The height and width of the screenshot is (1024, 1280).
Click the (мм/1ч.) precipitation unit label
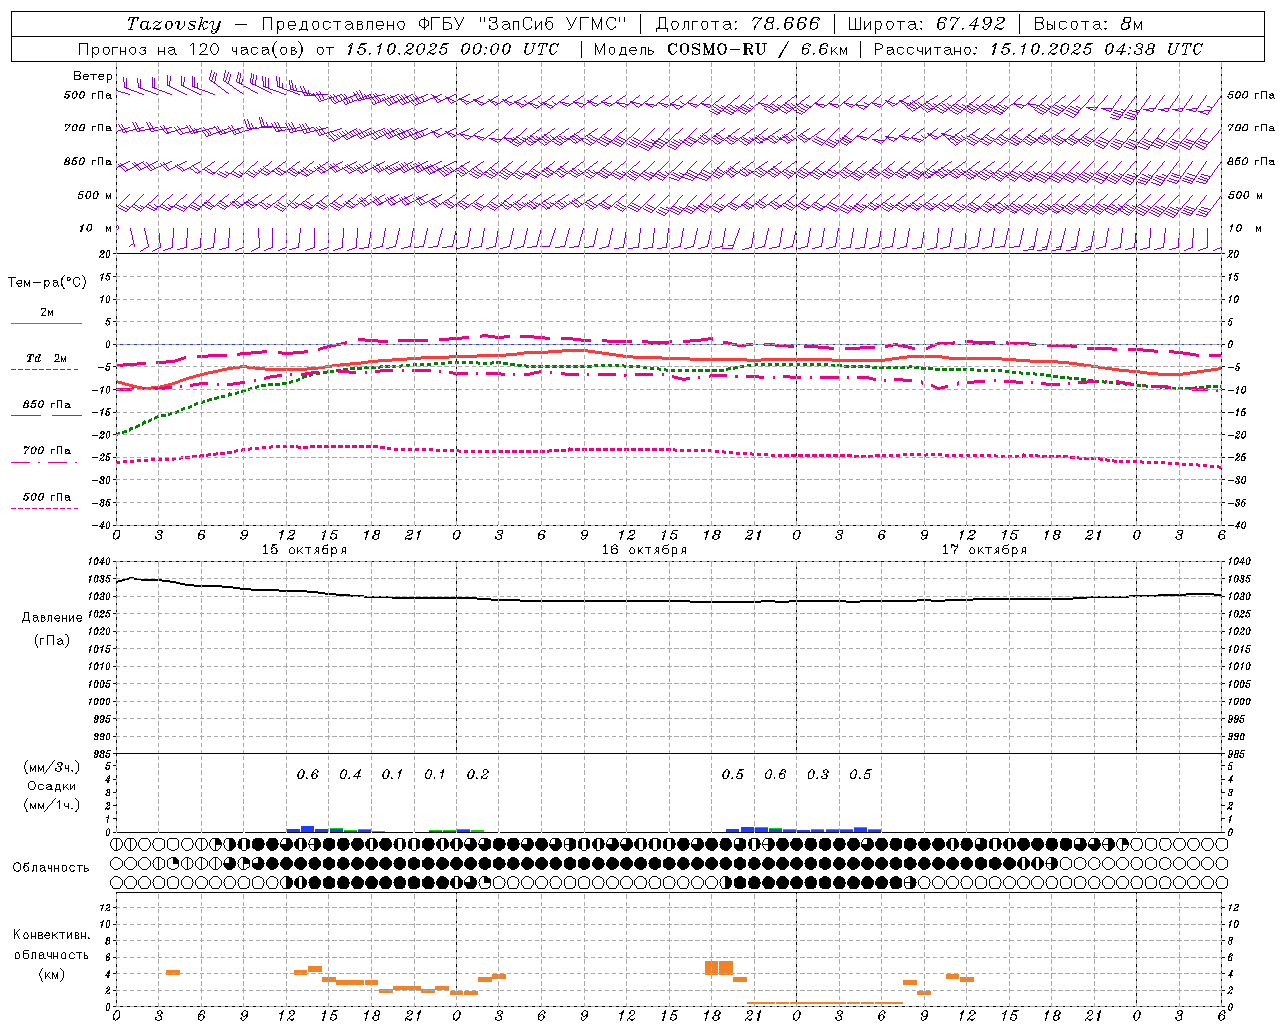click(52, 805)
